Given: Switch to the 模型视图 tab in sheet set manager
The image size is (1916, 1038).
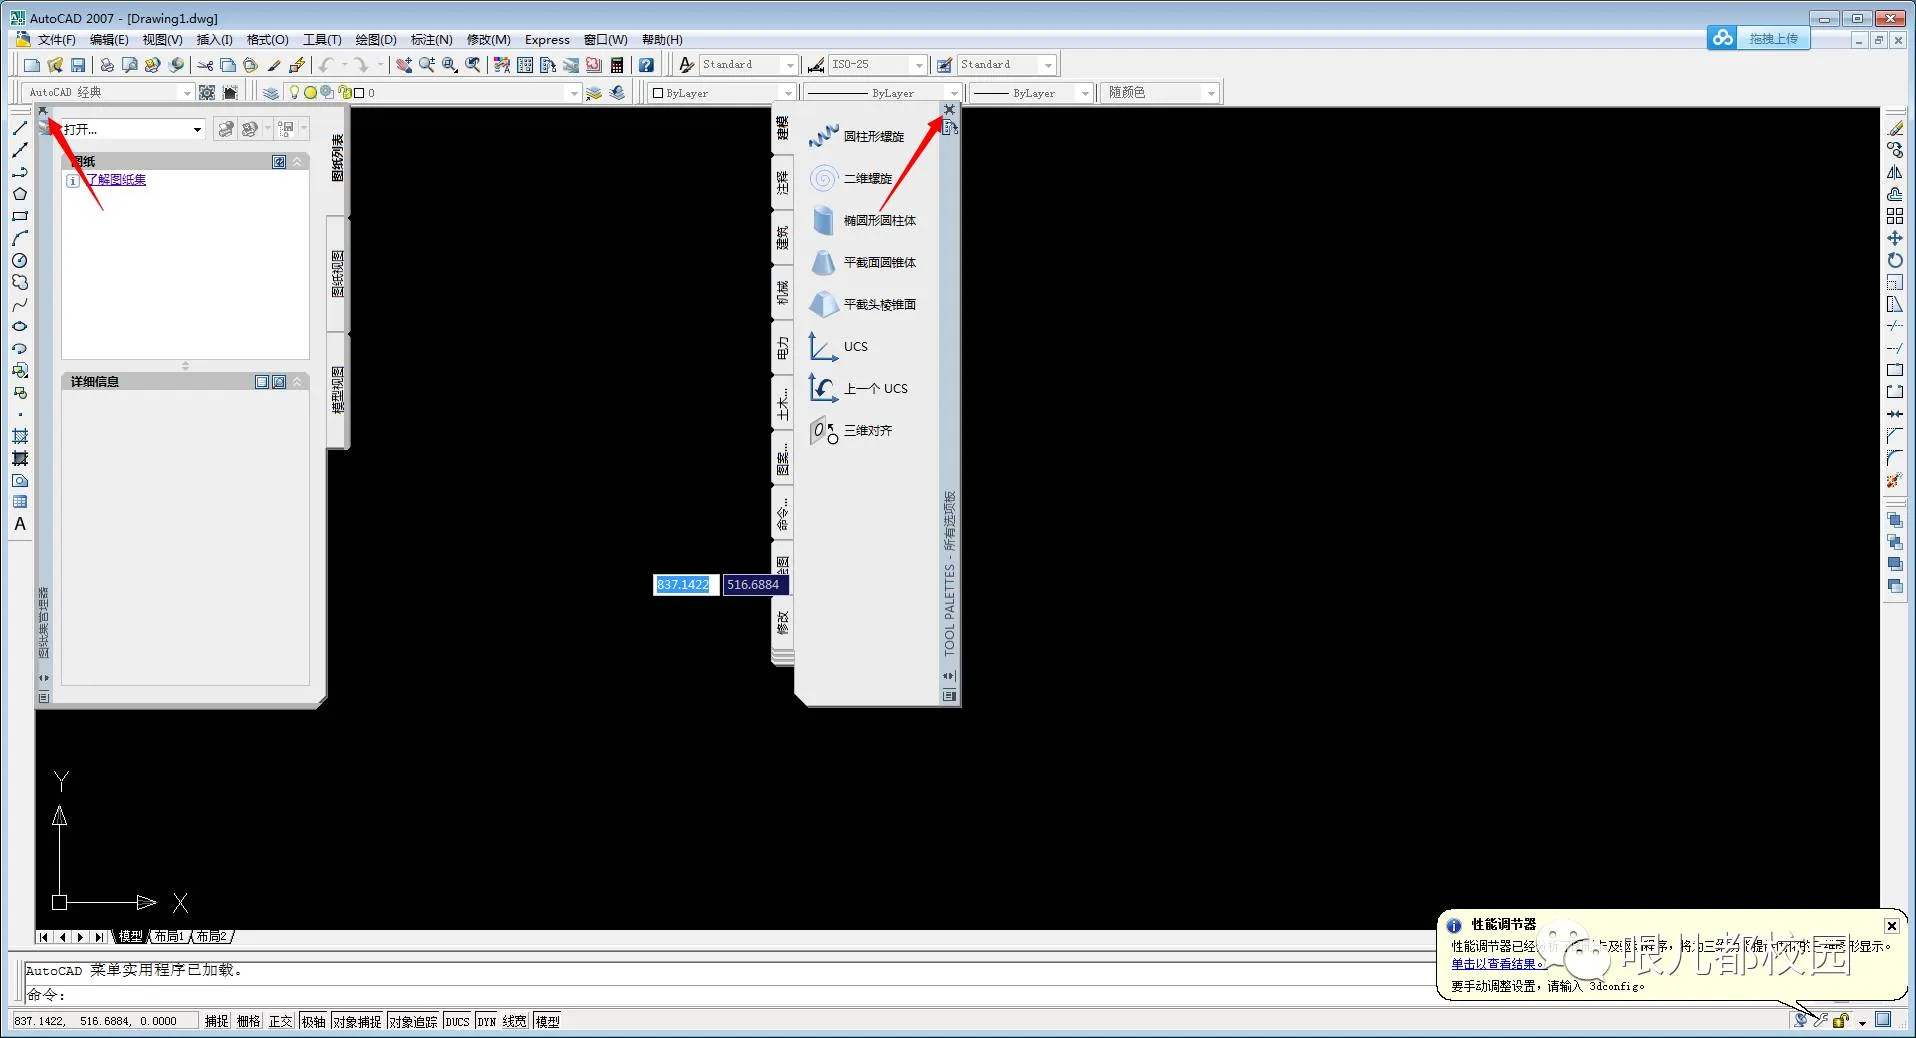Looking at the screenshot, I should [338, 390].
